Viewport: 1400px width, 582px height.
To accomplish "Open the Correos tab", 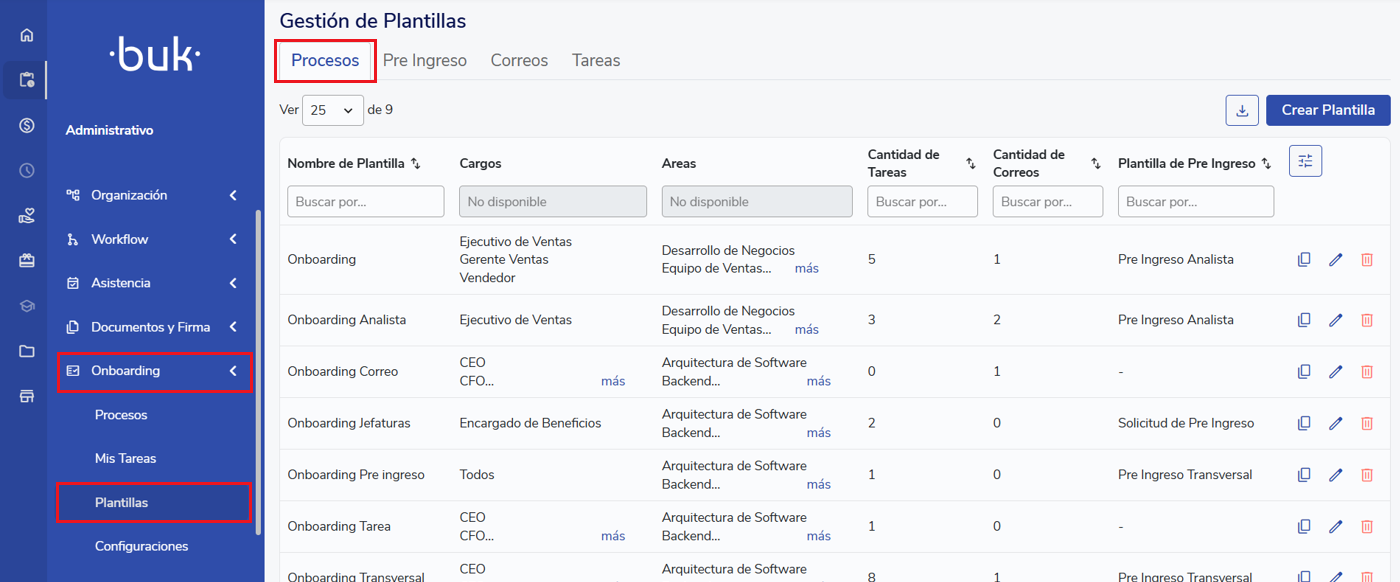I will (x=519, y=61).
